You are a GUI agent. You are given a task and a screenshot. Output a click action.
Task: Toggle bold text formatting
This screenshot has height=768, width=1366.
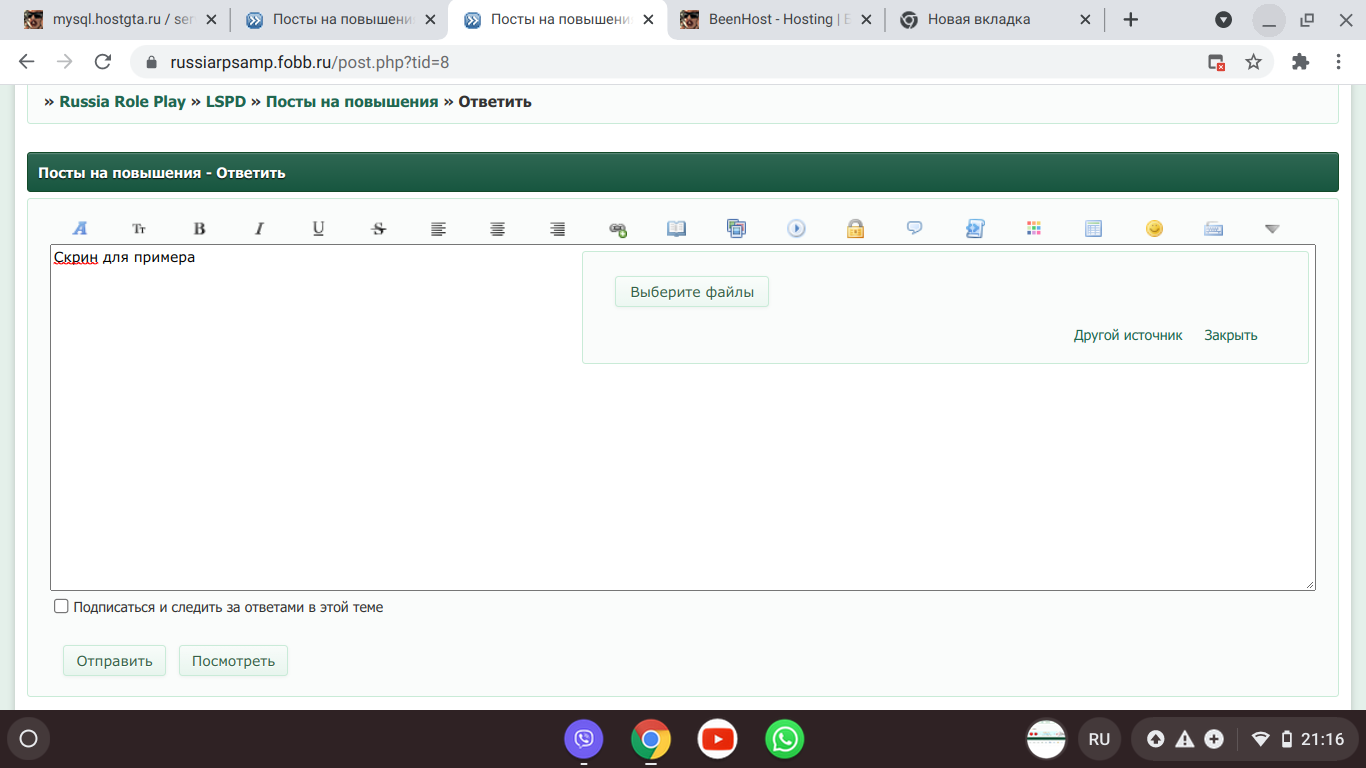pos(199,229)
